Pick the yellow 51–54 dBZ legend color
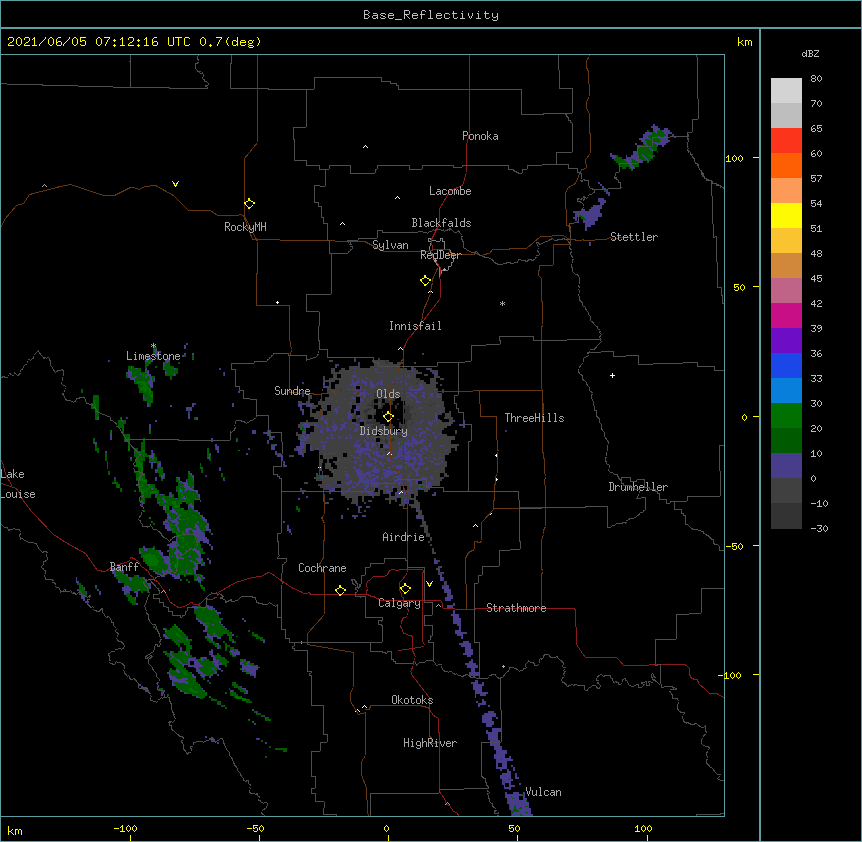 point(786,215)
